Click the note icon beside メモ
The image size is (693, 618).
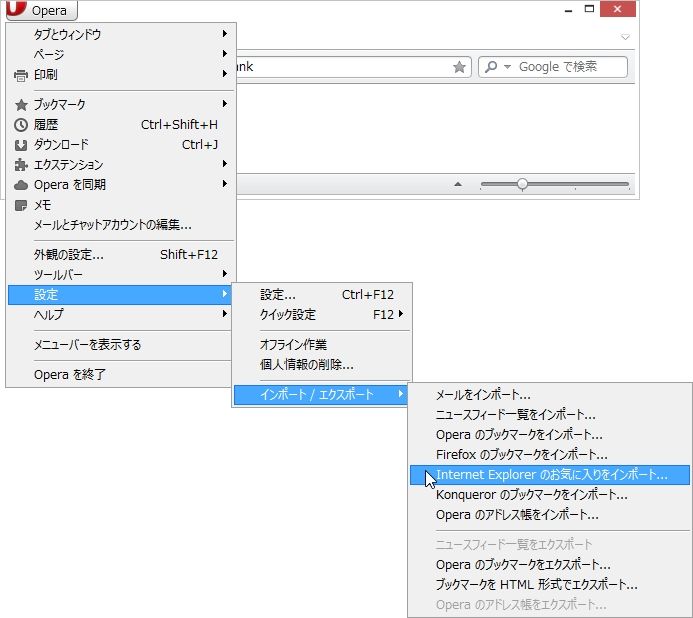pyautogui.click(x=21, y=205)
